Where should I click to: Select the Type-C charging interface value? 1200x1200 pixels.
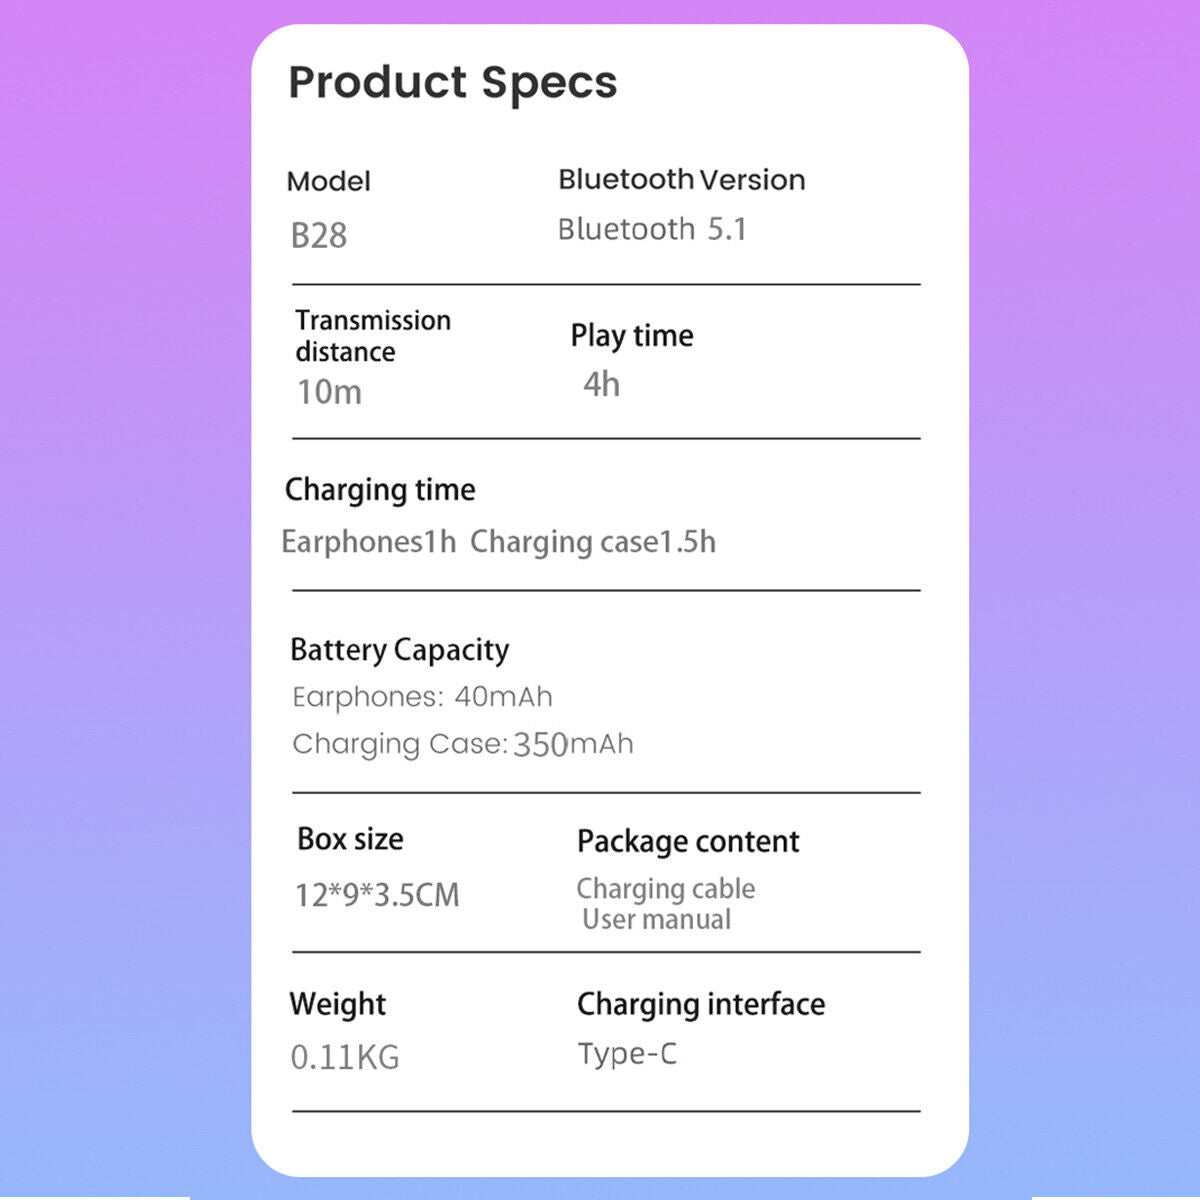pyautogui.click(x=627, y=1054)
